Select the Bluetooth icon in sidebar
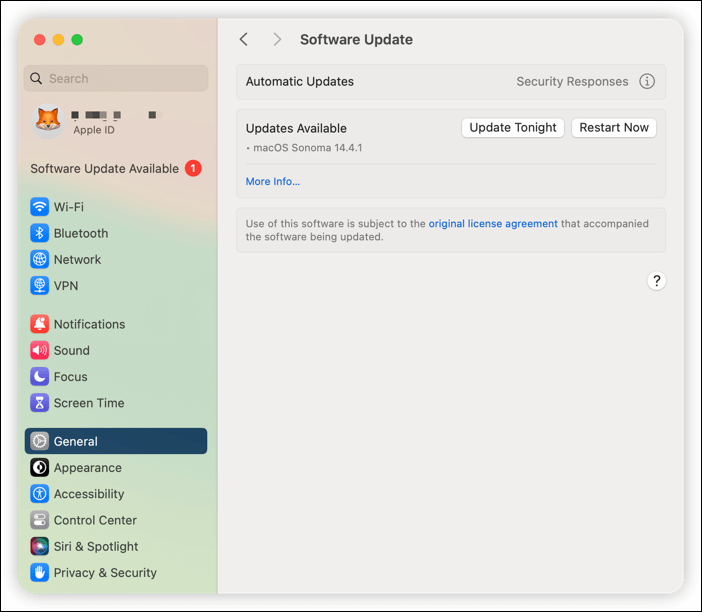Image resolution: width=702 pixels, height=612 pixels. [39, 233]
